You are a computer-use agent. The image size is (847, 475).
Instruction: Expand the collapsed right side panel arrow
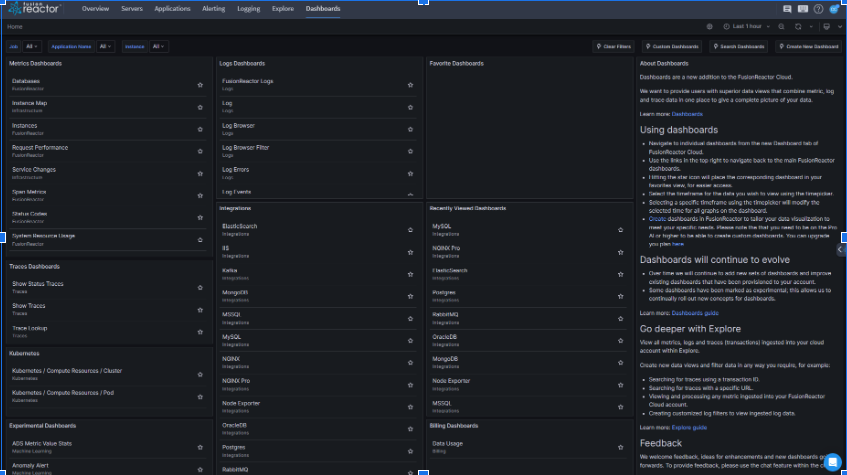[x=841, y=250]
